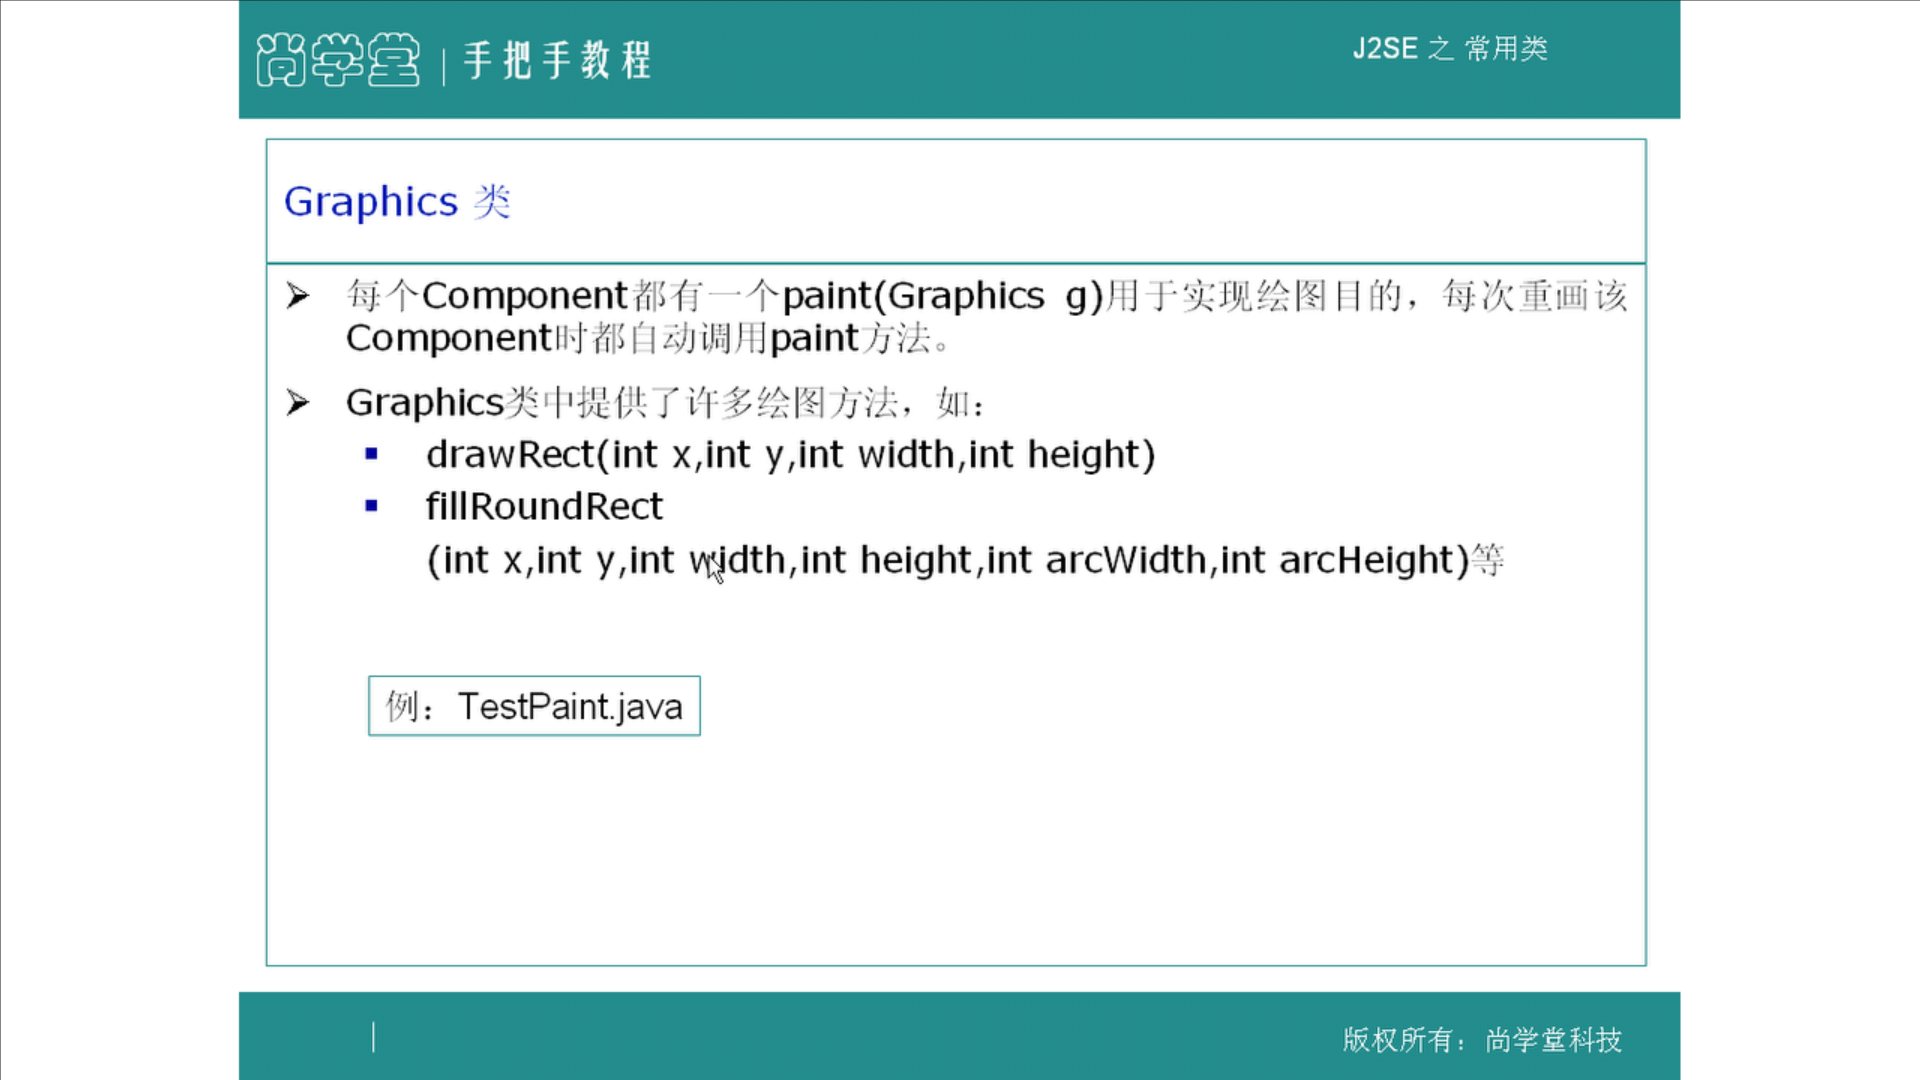Click the 版权所有: 尚学堂科技 footer text
This screenshot has width=1920, height=1080.
(x=1482, y=1040)
